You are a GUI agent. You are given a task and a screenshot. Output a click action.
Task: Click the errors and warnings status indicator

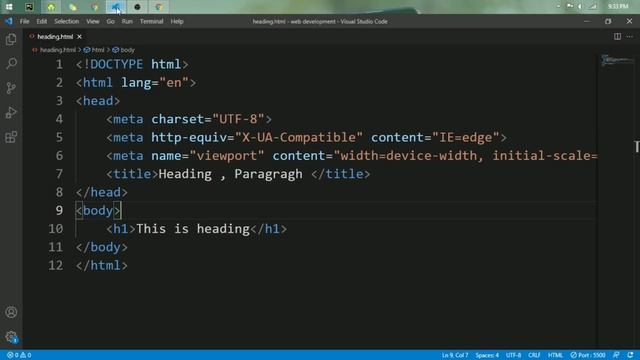point(19,355)
